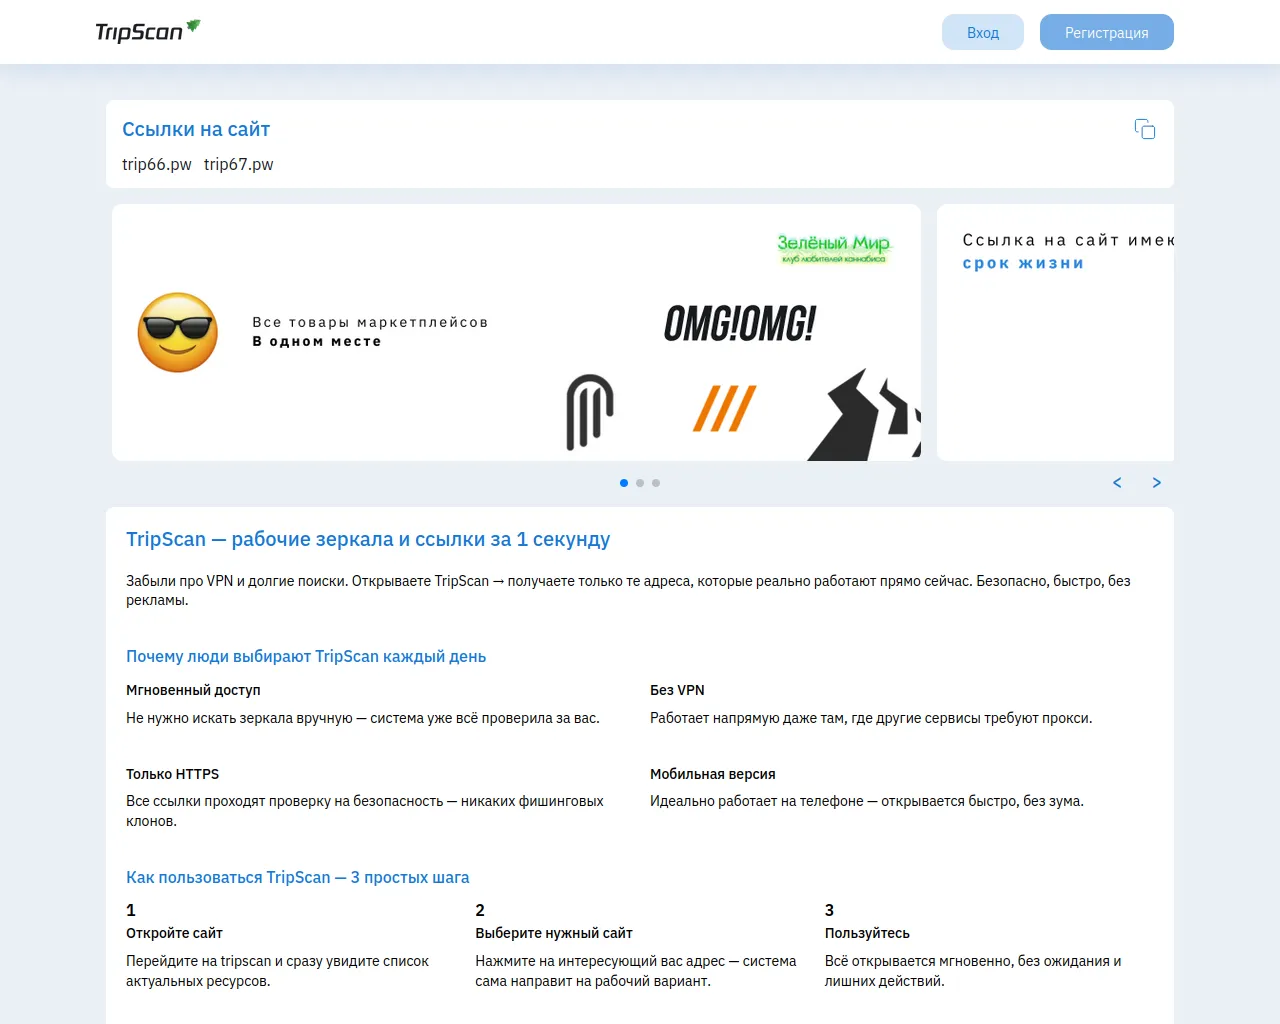Click the "Все товары маркетплейсов" banner text
This screenshot has width=1280, height=1024.
(x=370, y=322)
